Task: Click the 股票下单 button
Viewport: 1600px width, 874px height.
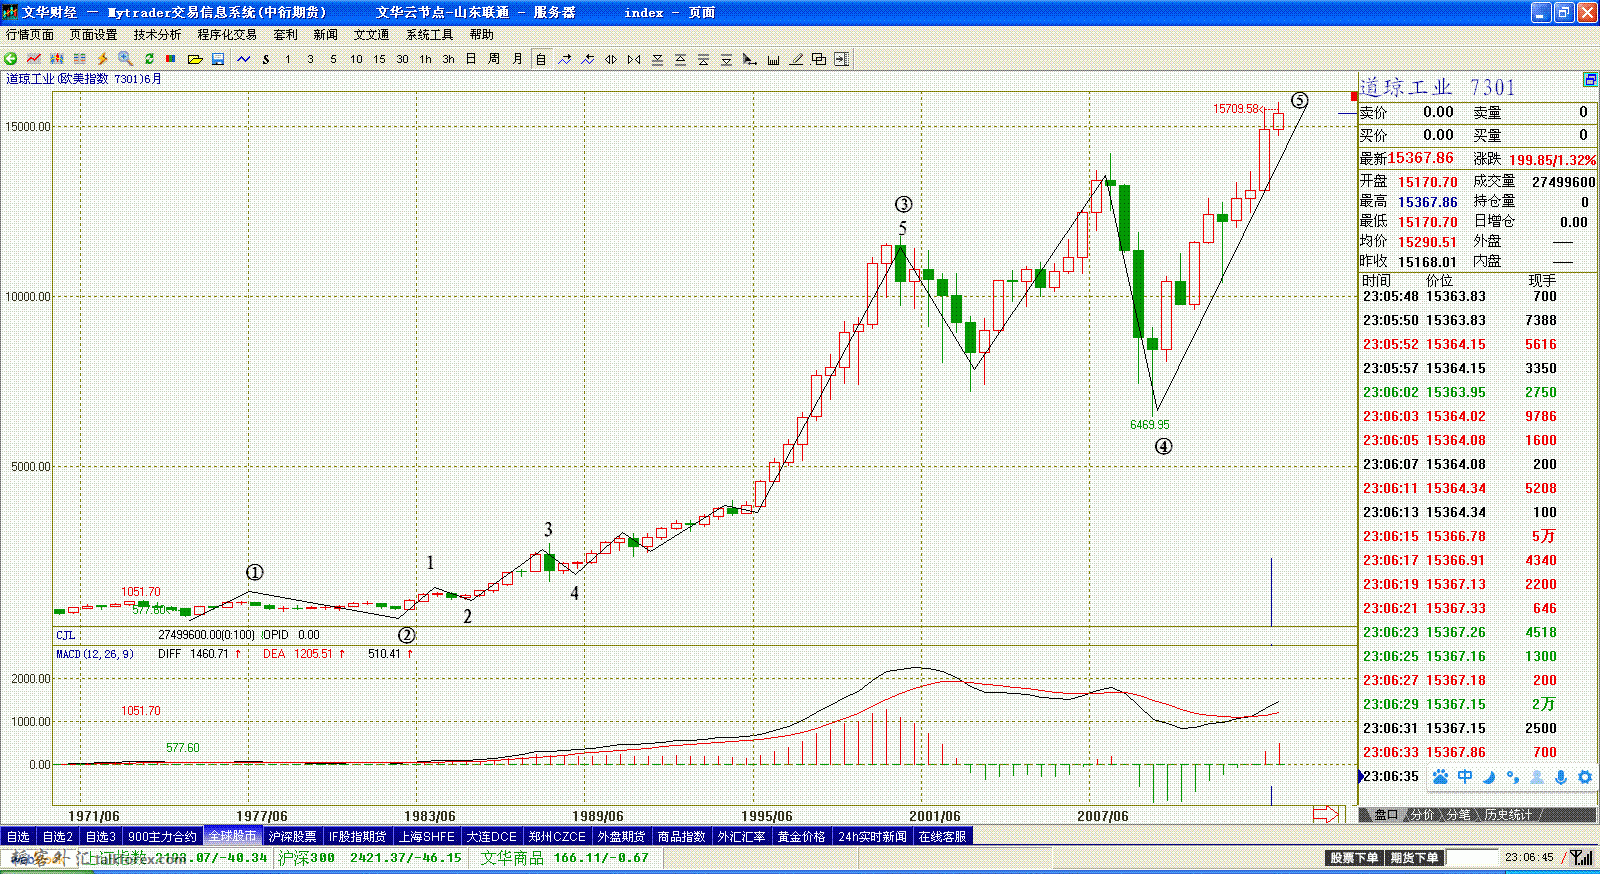Action: point(1354,858)
